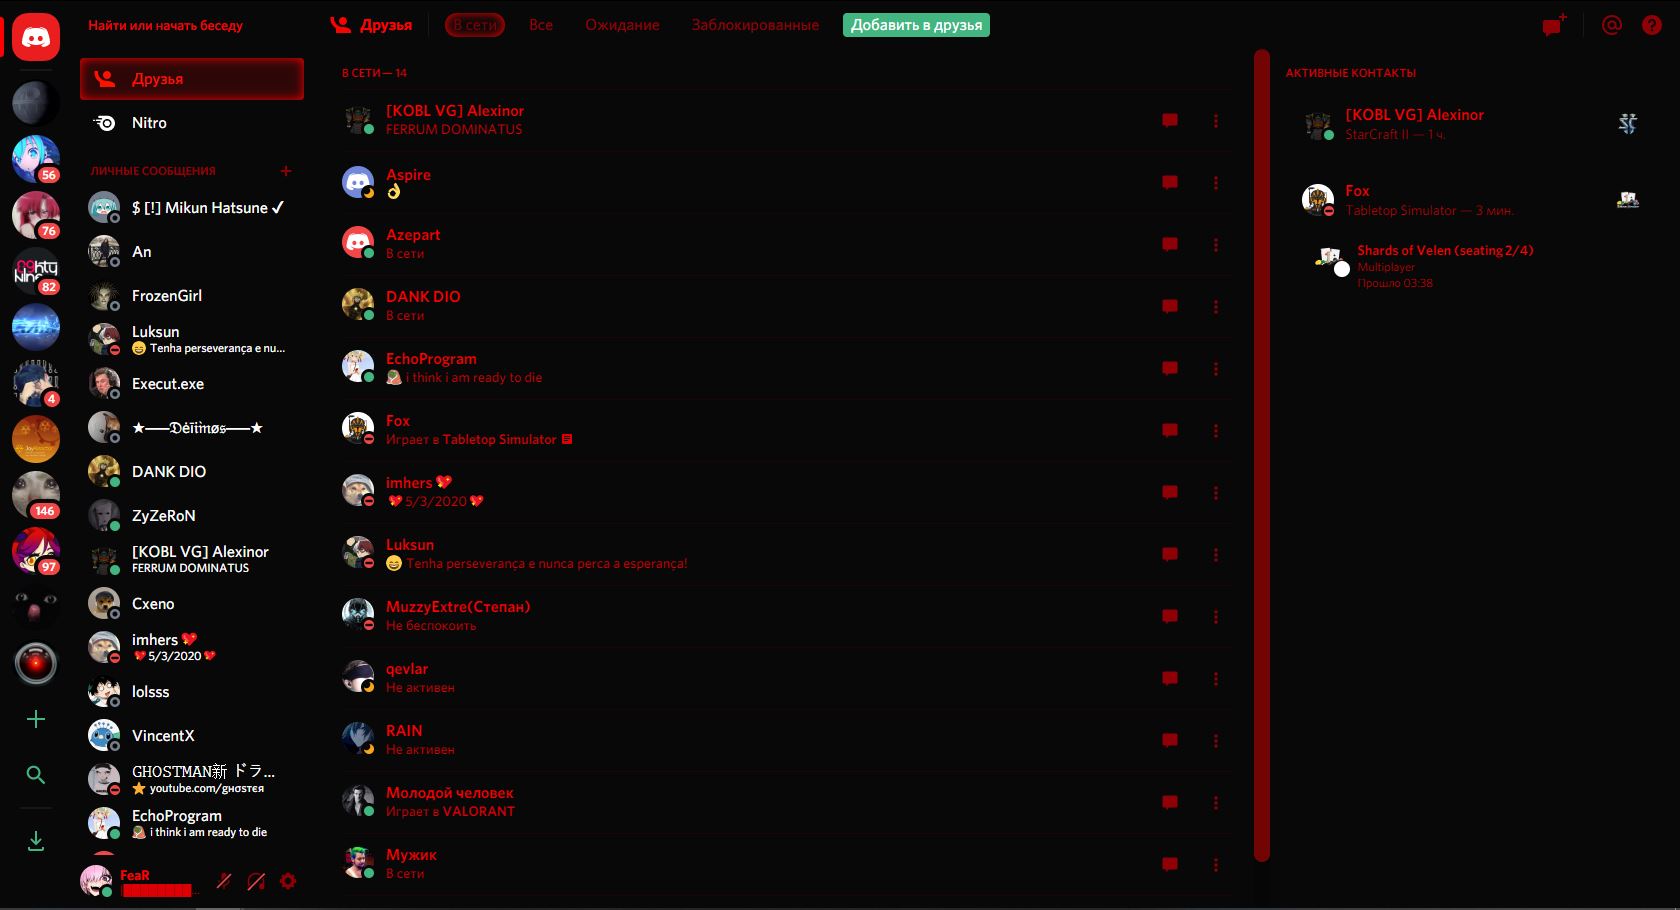
Task: Add a server with the plus icon
Action: tap(36, 719)
